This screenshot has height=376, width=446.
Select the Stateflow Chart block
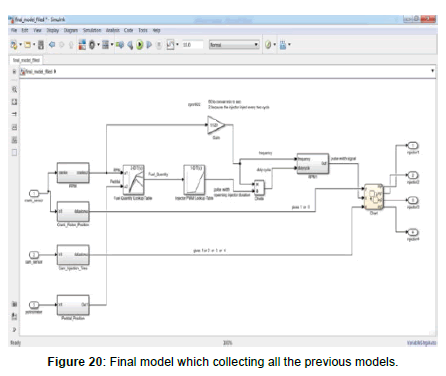click(374, 197)
